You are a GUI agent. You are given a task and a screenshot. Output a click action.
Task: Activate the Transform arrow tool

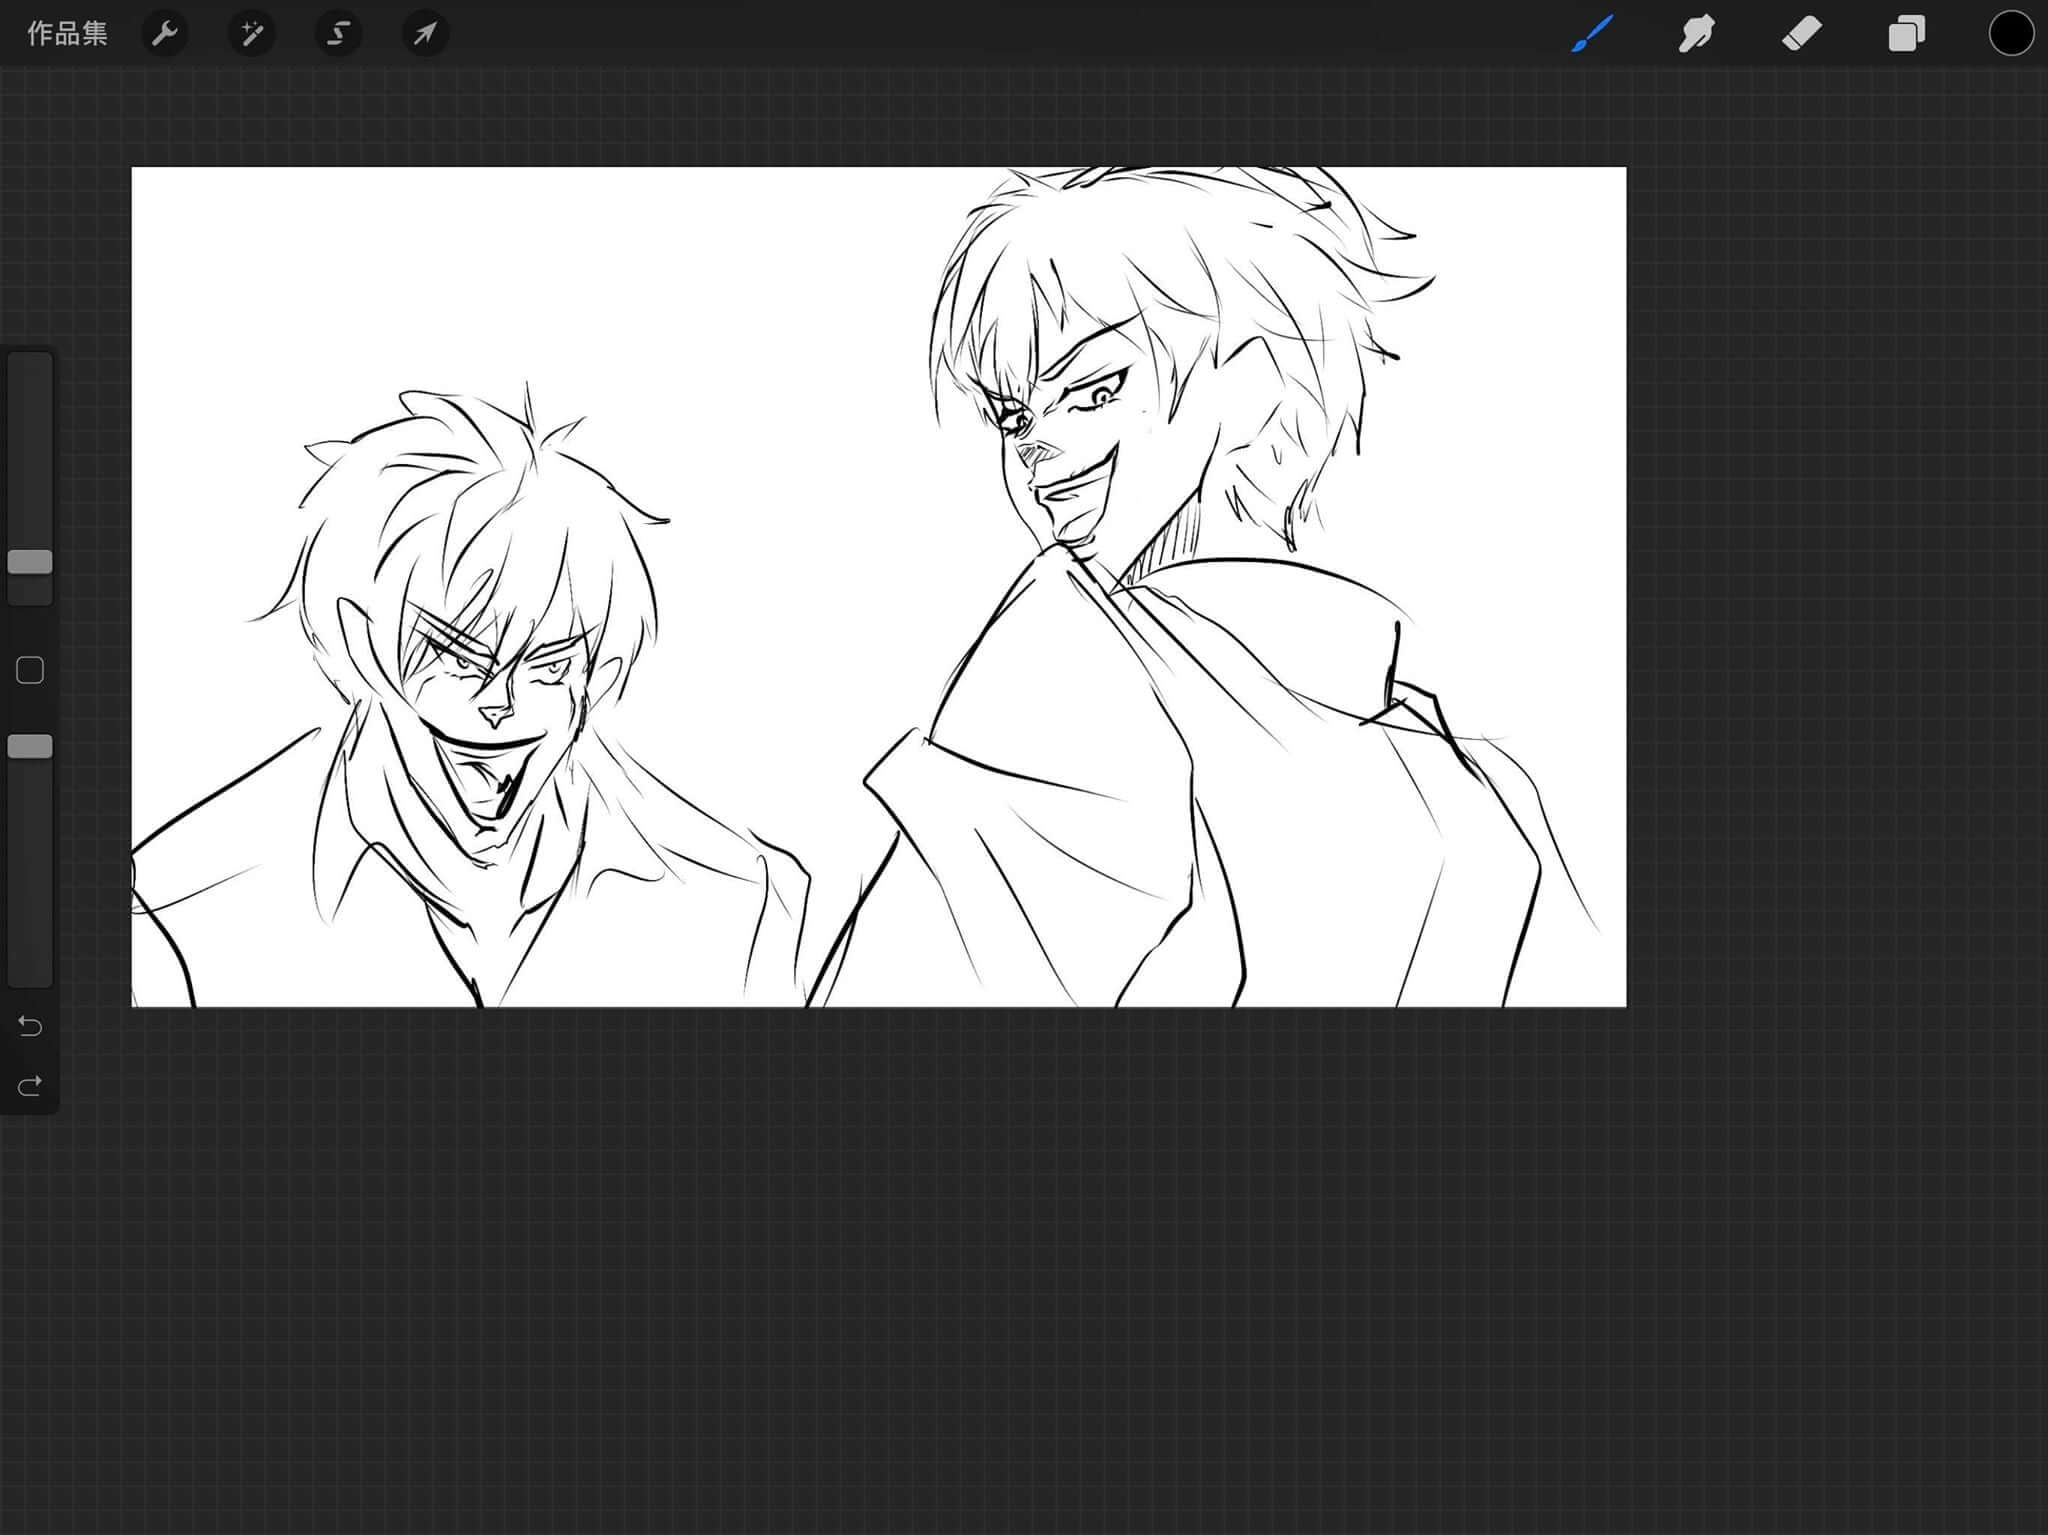425,34
